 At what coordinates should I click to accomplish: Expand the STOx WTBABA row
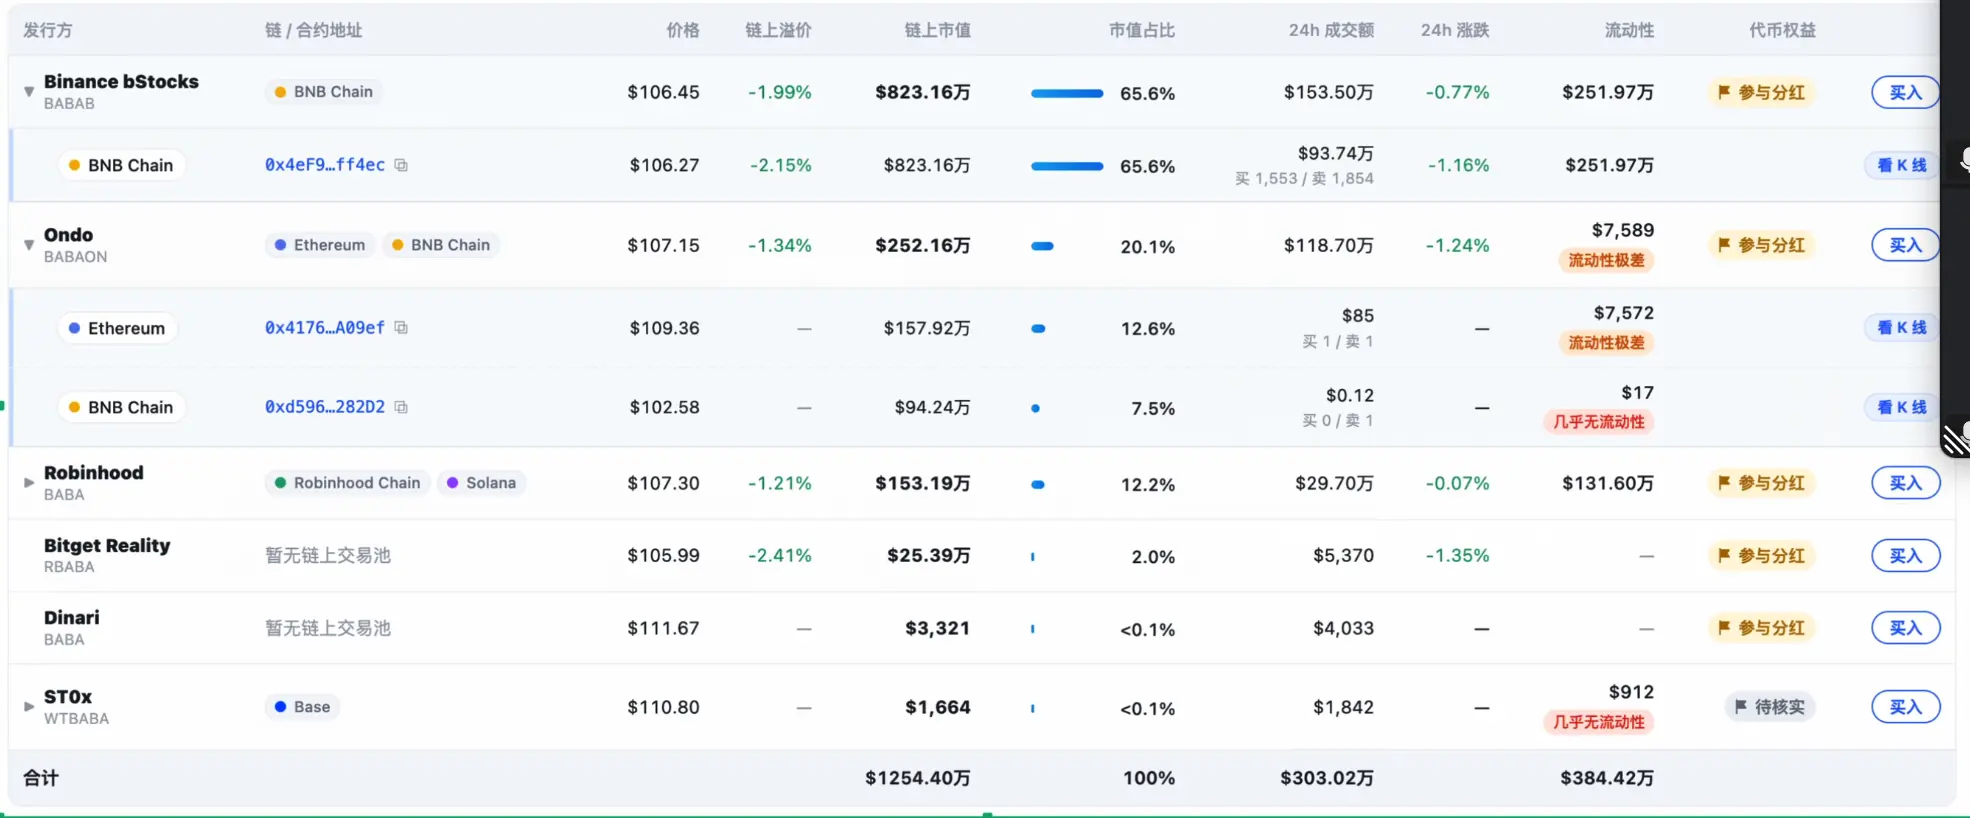click(29, 707)
